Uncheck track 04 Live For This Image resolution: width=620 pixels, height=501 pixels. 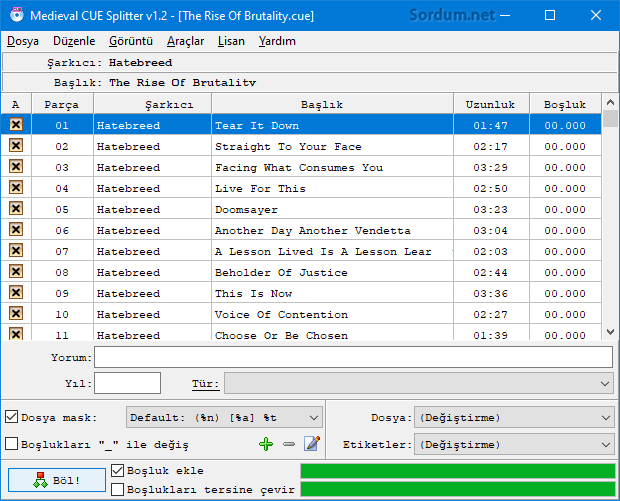(16, 187)
